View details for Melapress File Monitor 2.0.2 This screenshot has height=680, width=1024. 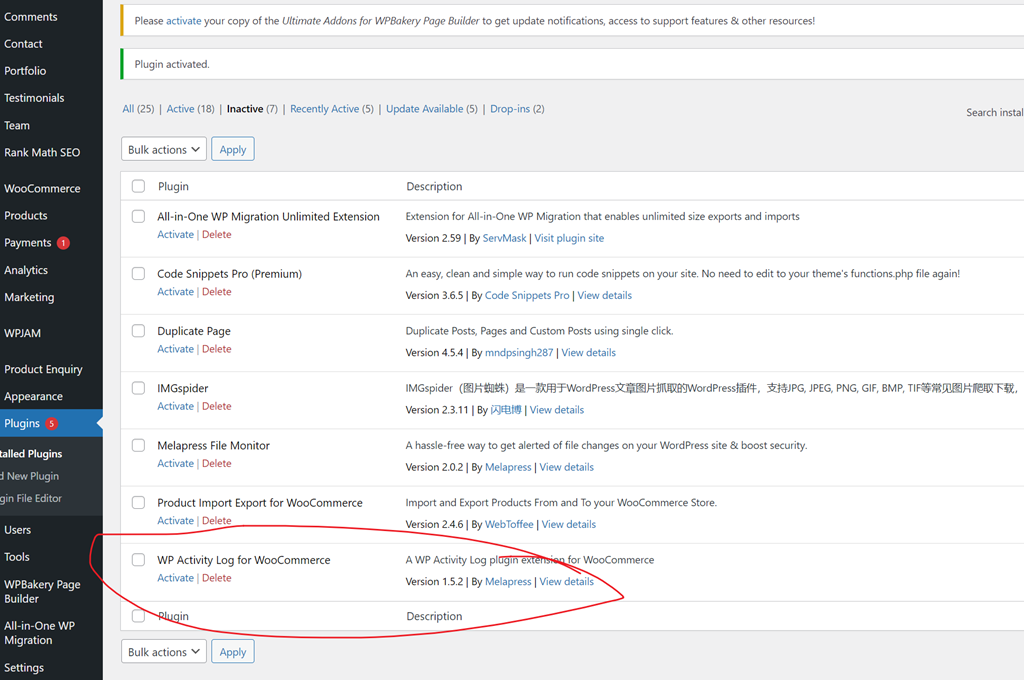point(567,467)
